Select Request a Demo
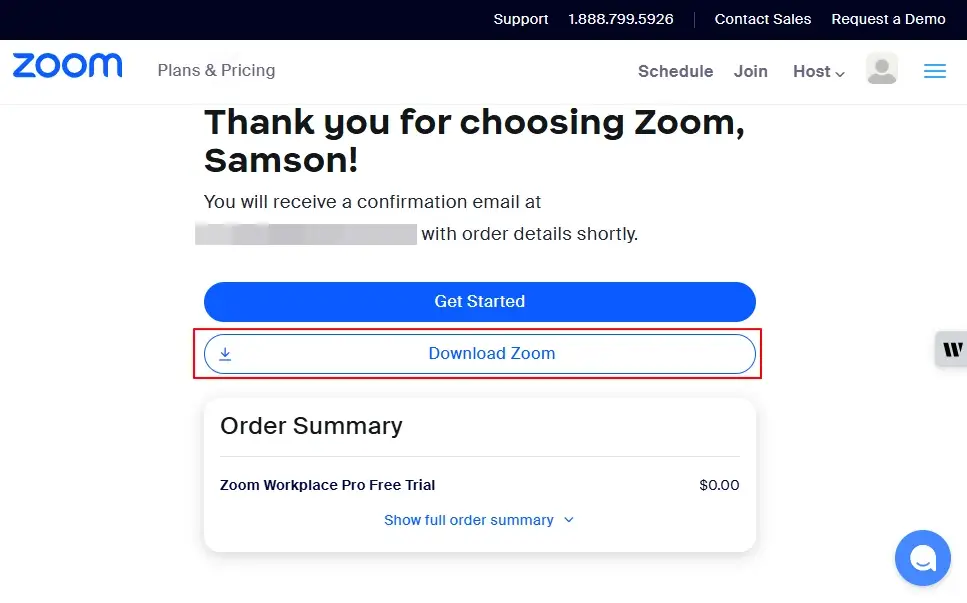The image size is (967, 603). tap(888, 19)
